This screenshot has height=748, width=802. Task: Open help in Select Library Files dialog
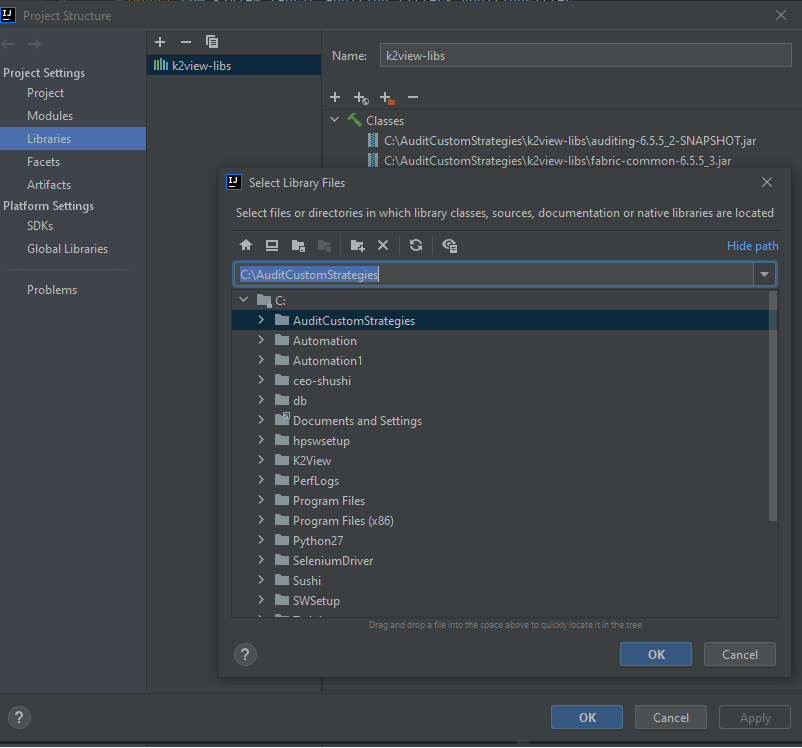(245, 655)
